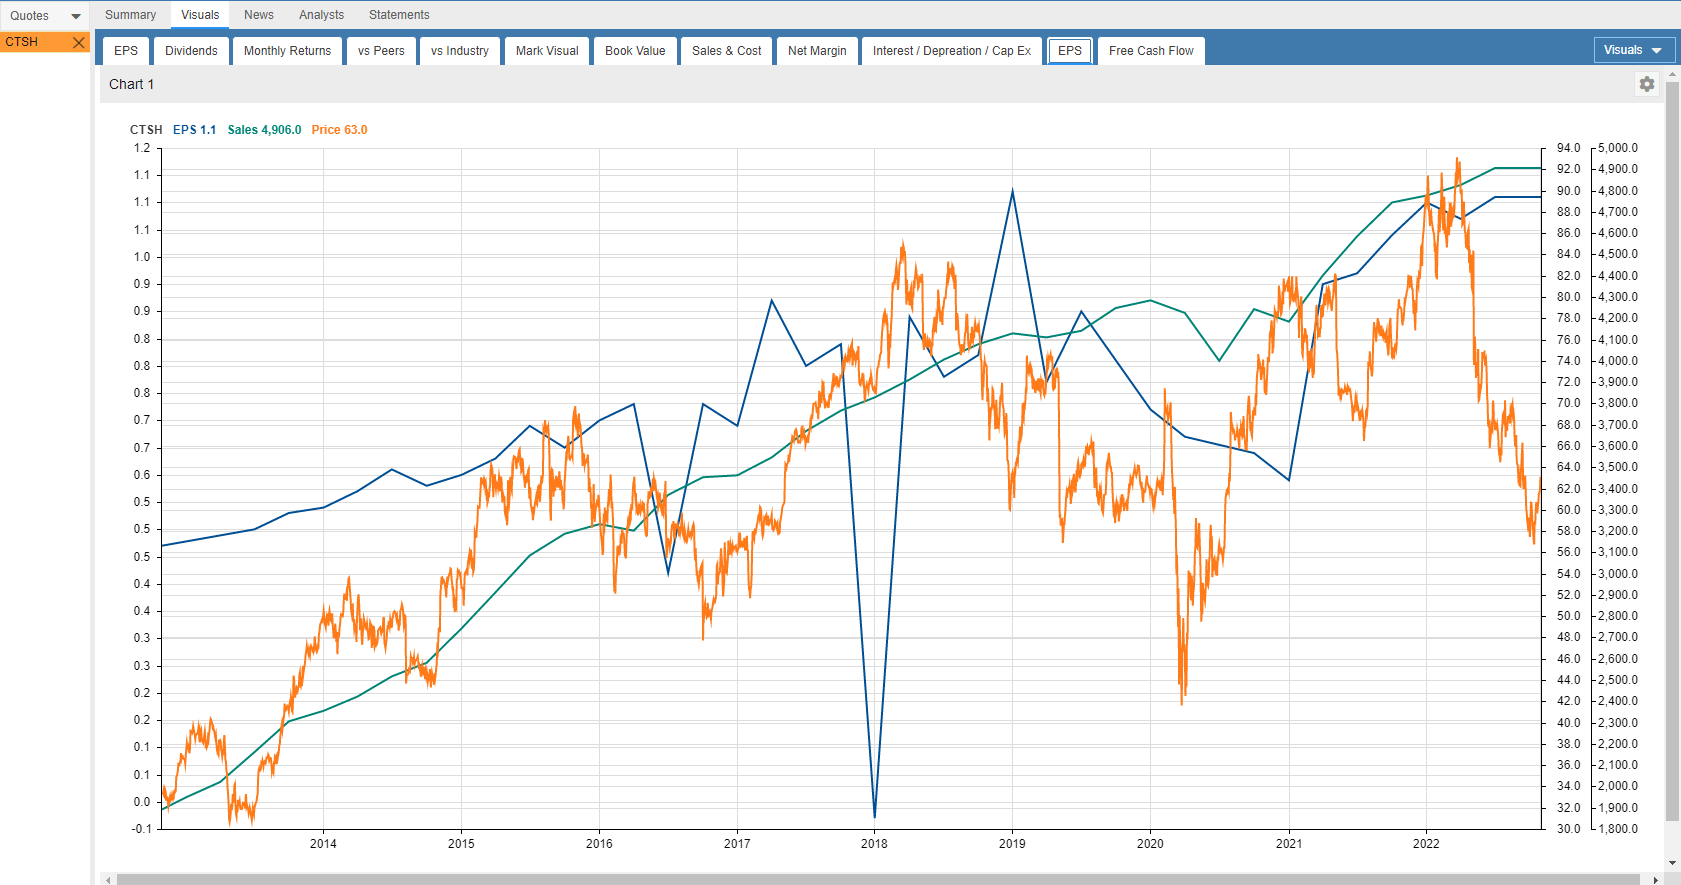Open the Sales & Cost tab
Screen dimensions: 1681x885
pyautogui.click(x=727, y=51)
